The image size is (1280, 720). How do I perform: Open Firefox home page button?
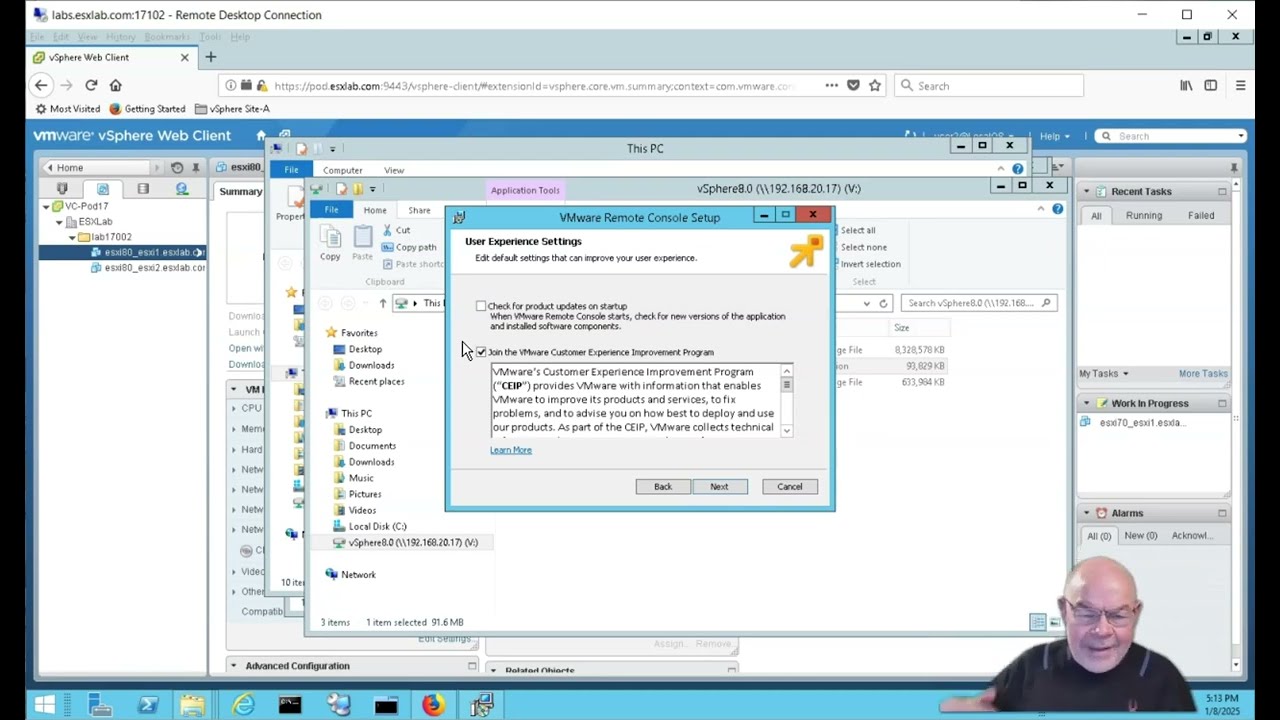pyautogui.click(x=115, y=86)
